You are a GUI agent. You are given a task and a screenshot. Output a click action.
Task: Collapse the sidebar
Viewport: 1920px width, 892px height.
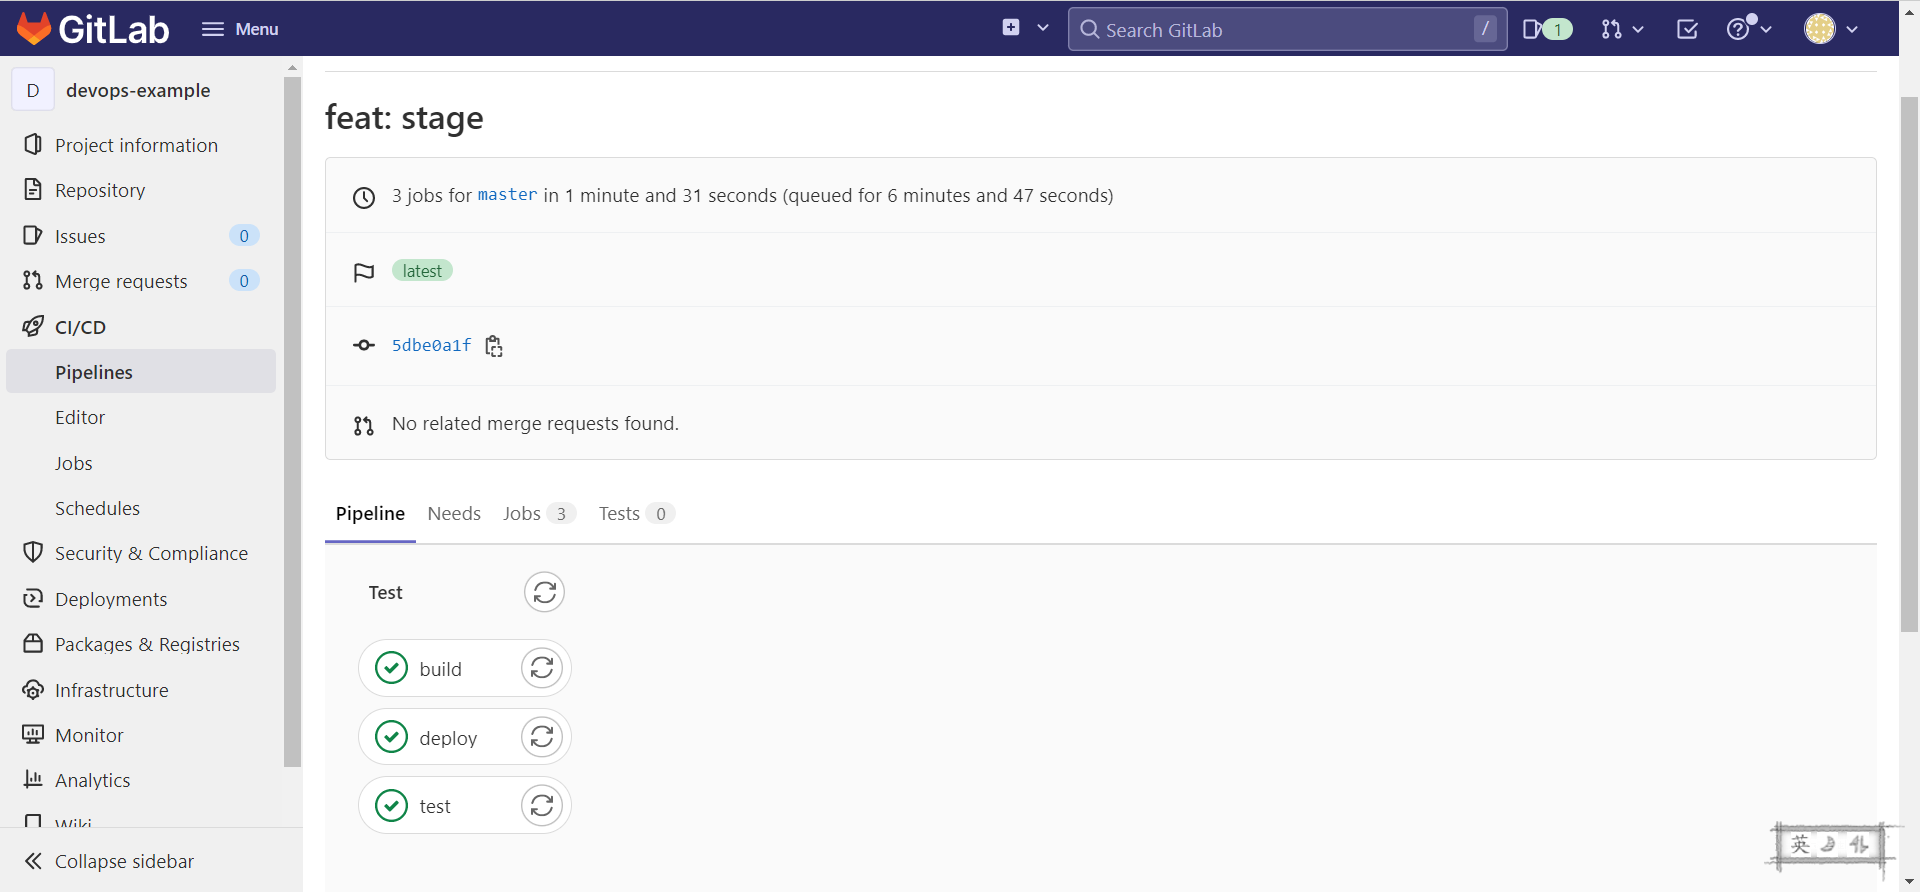pyautogui.click(x=110, y=861)
